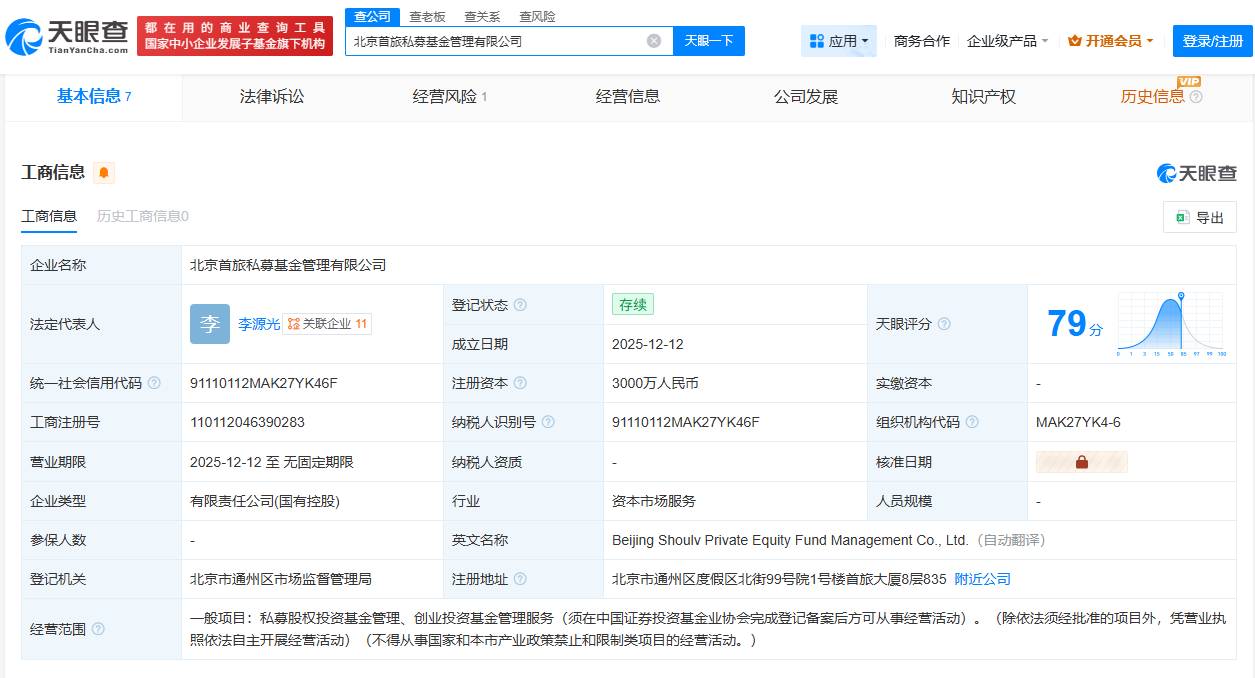The width and height of the screenshot is (1255, 678).
Task: Click help icon beside 统一社会信用代码
Action: tap(153, 383)
